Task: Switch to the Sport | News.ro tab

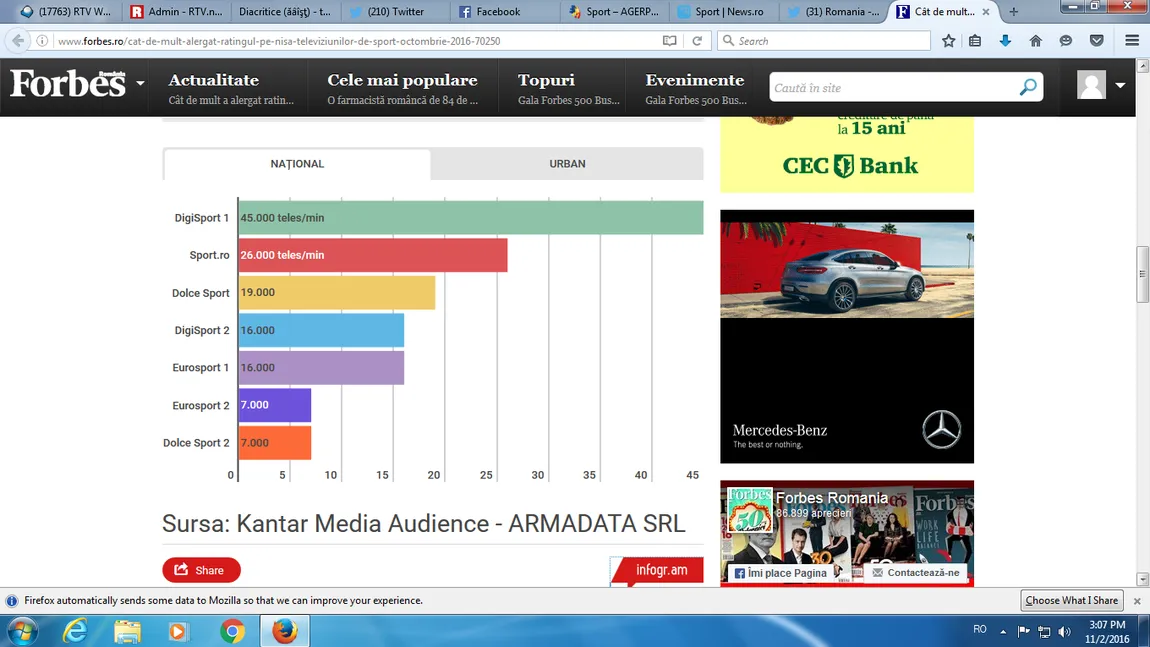Action: [722, 12]
